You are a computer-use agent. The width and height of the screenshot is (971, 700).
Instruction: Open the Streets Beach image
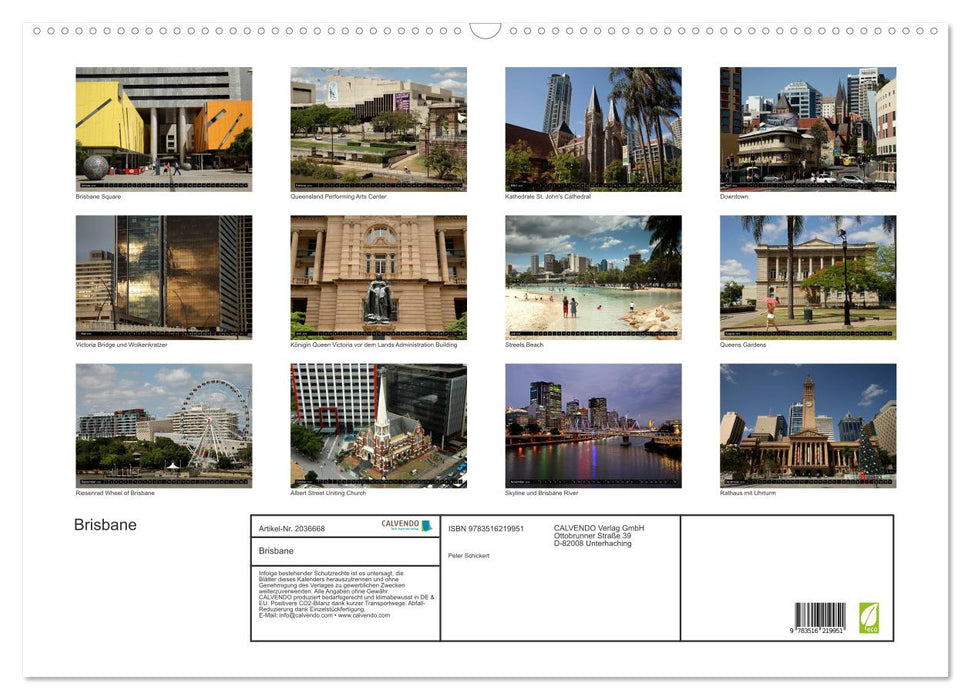[x=592, y=276]
